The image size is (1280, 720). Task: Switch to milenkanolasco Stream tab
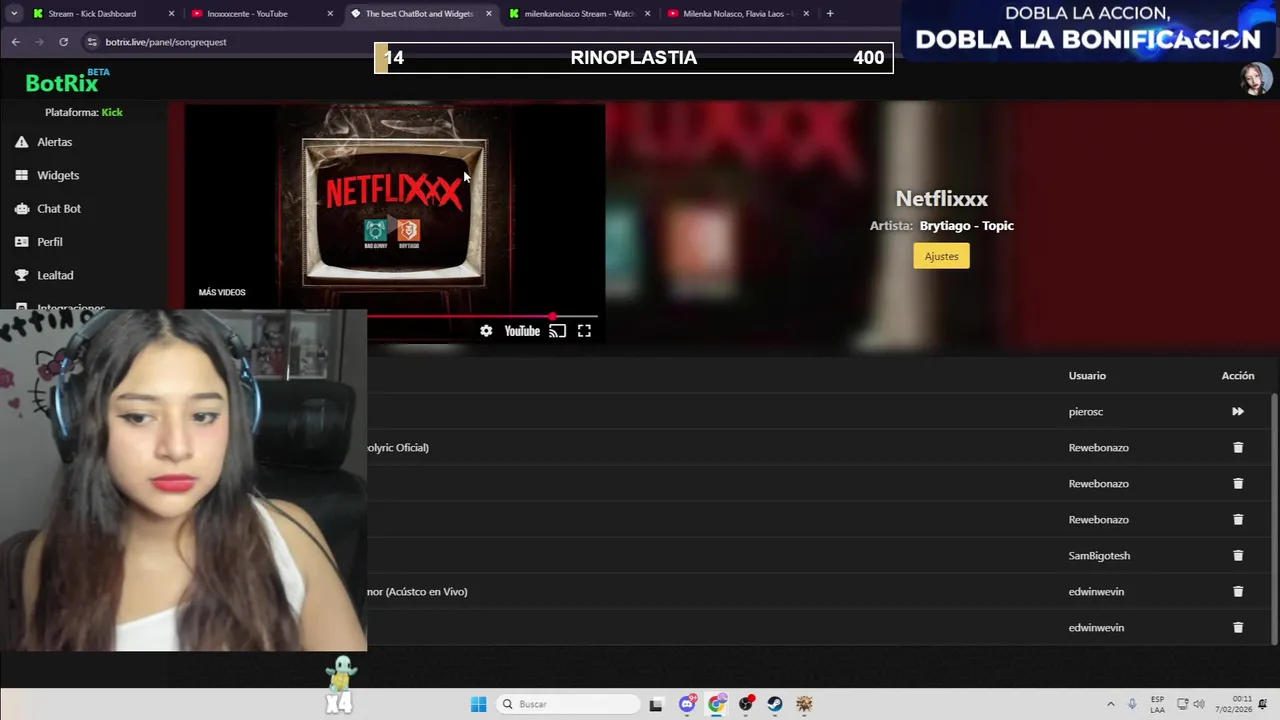click(x=580, y=14)
